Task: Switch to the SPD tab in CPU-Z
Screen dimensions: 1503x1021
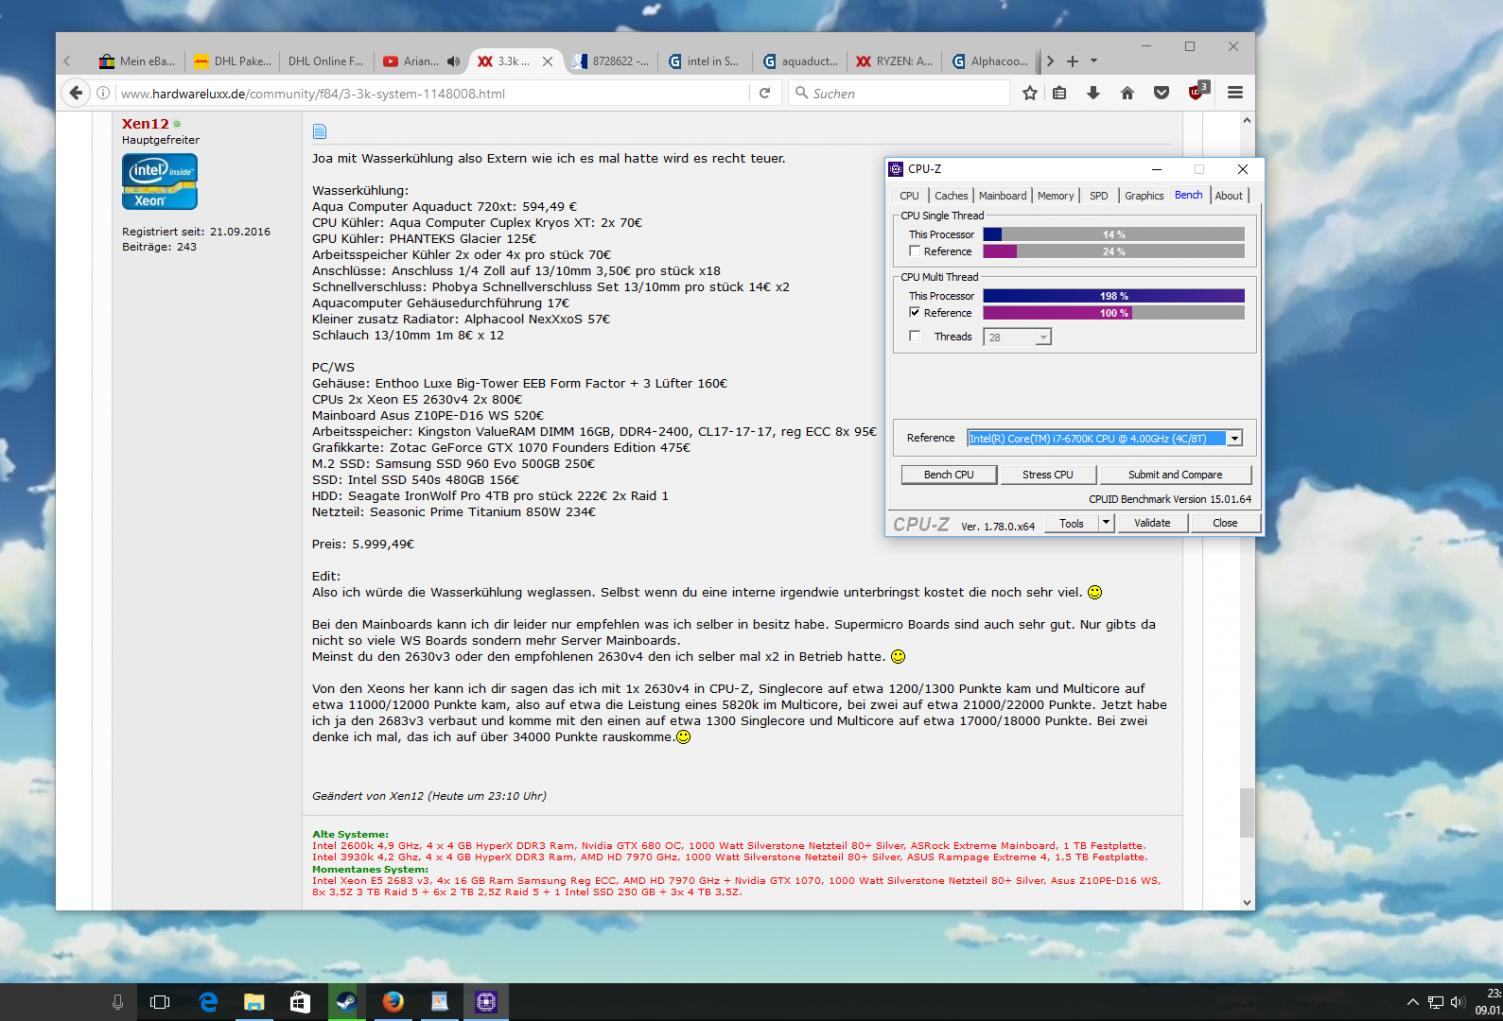Action: pyautogui.click(x=1098, y=196)
